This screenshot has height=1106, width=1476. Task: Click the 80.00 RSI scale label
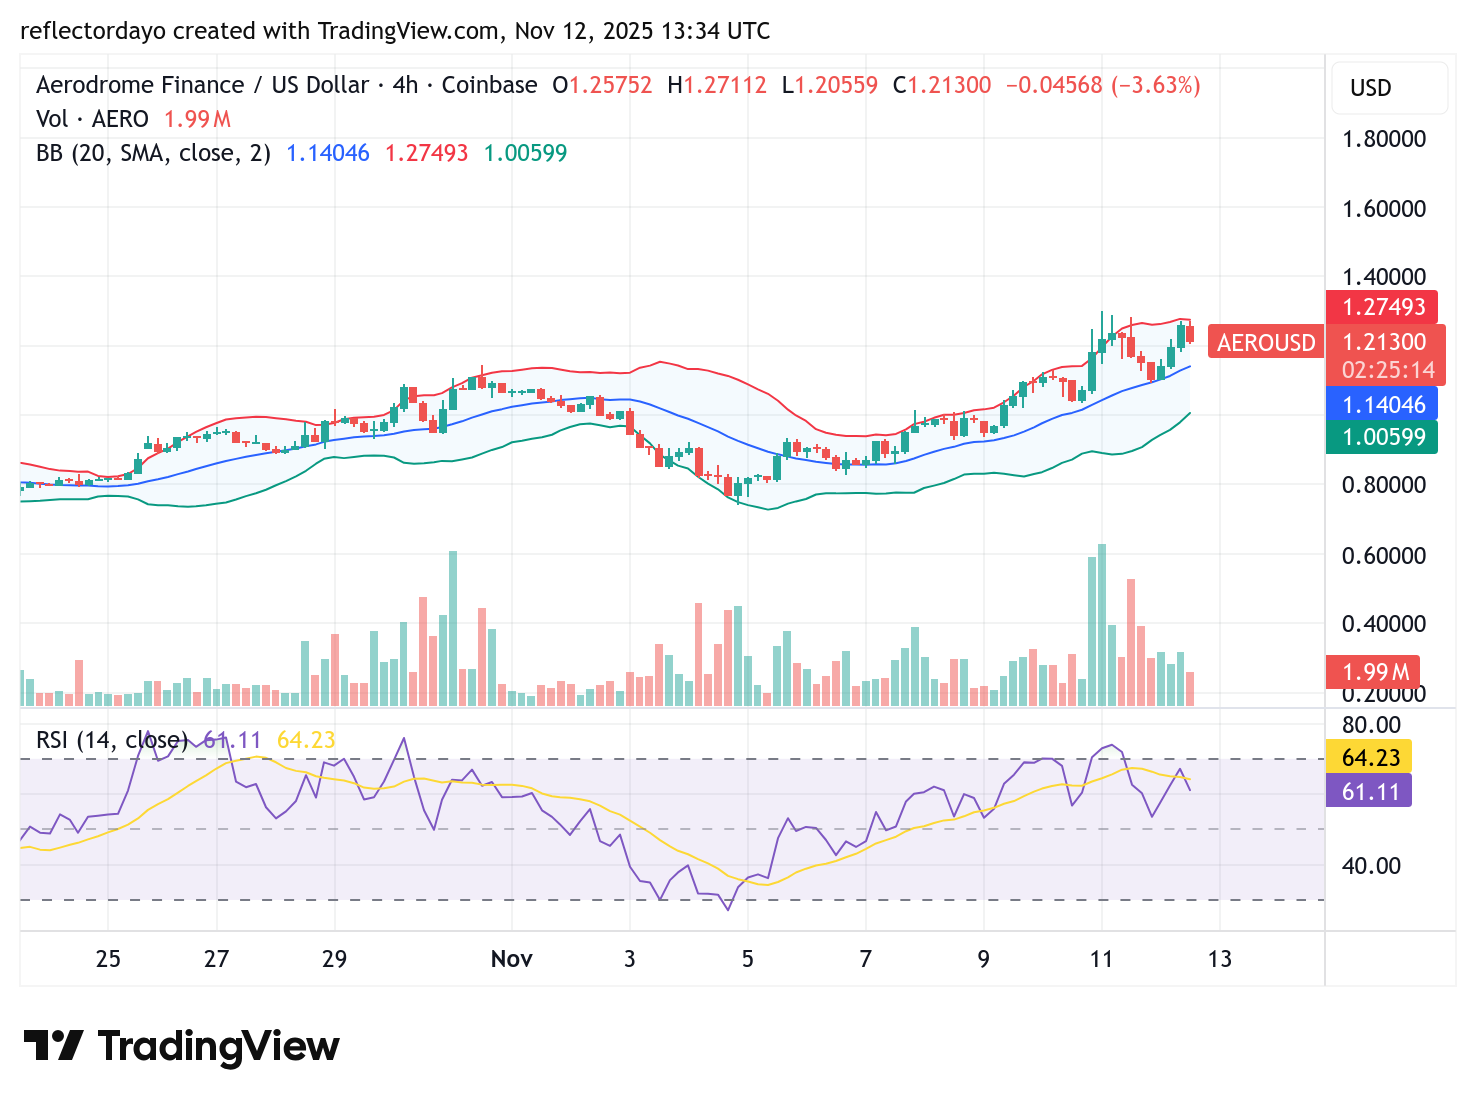click(1371, 725)
